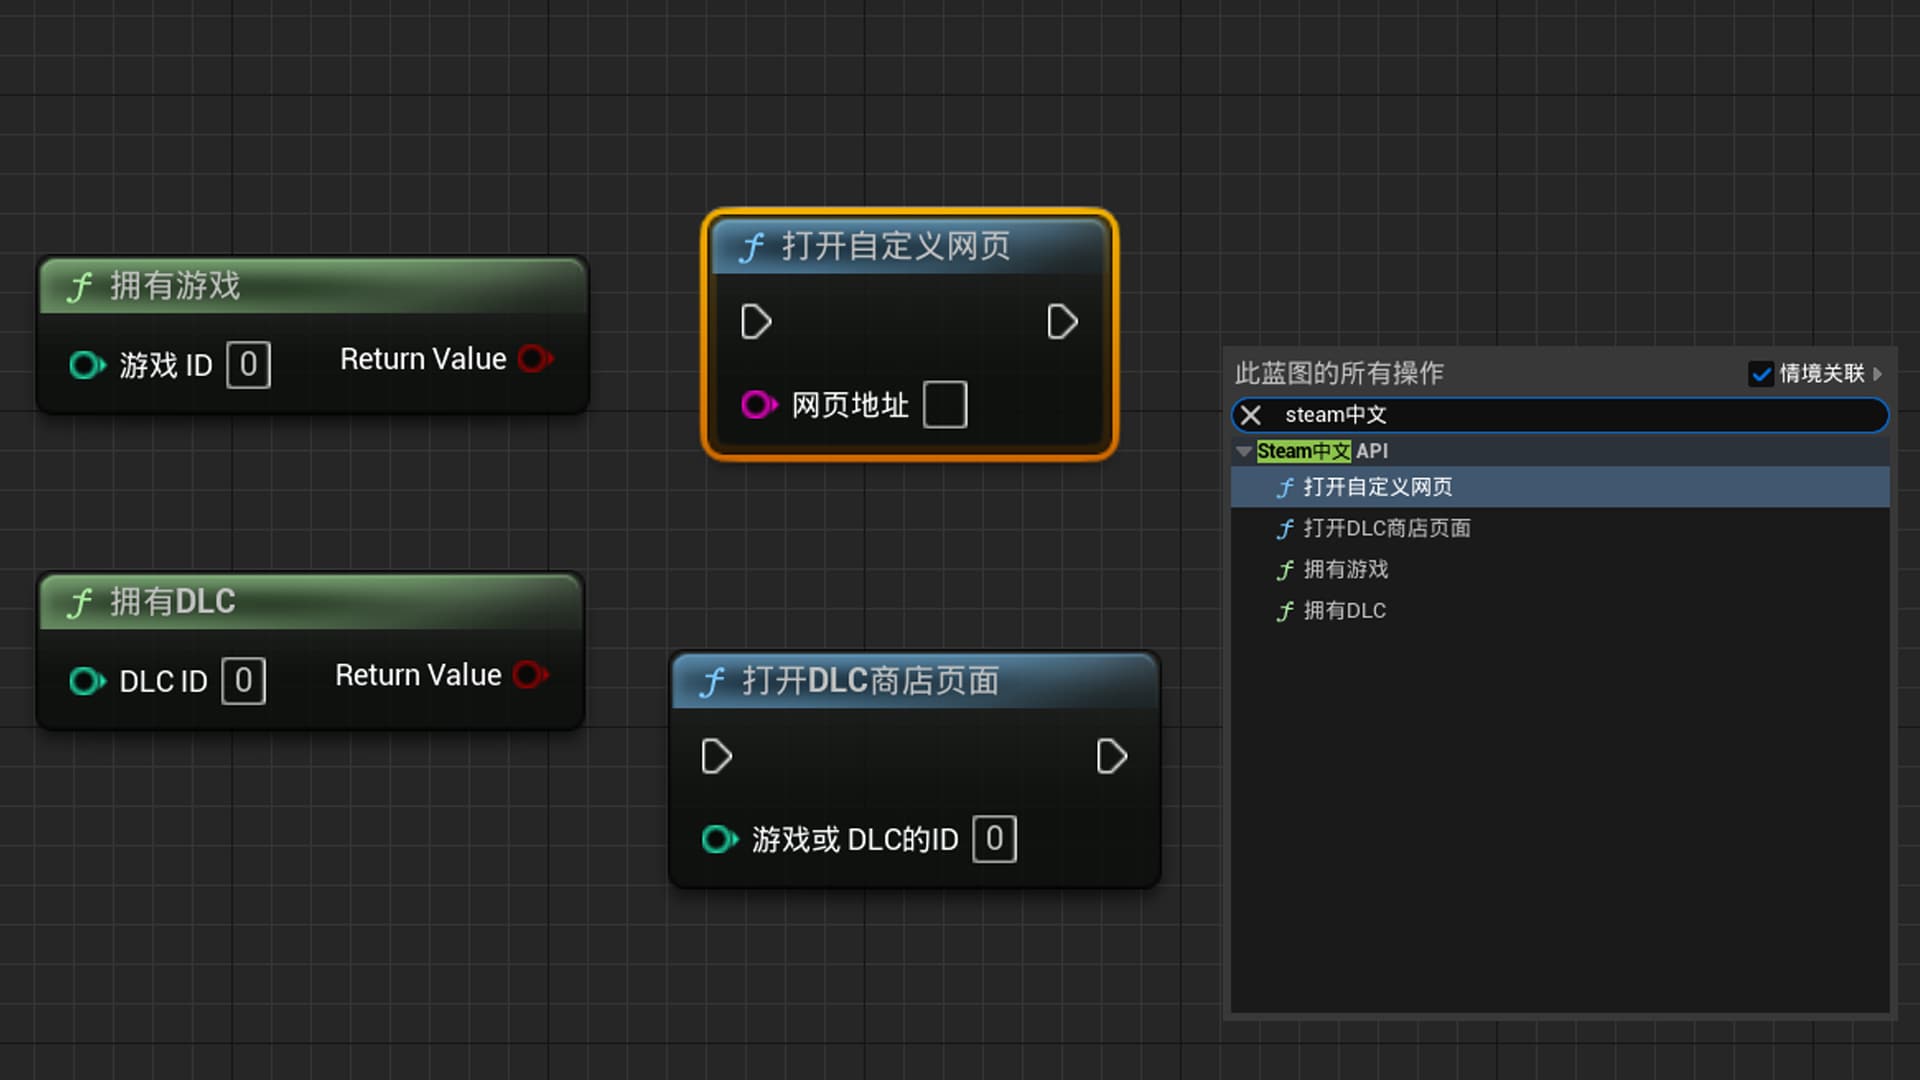The height and width of the screenshot is (1080, 1920).
Task: Click execution output pin of 打开自定义网页 node
Action: [x=1063, y=322]
